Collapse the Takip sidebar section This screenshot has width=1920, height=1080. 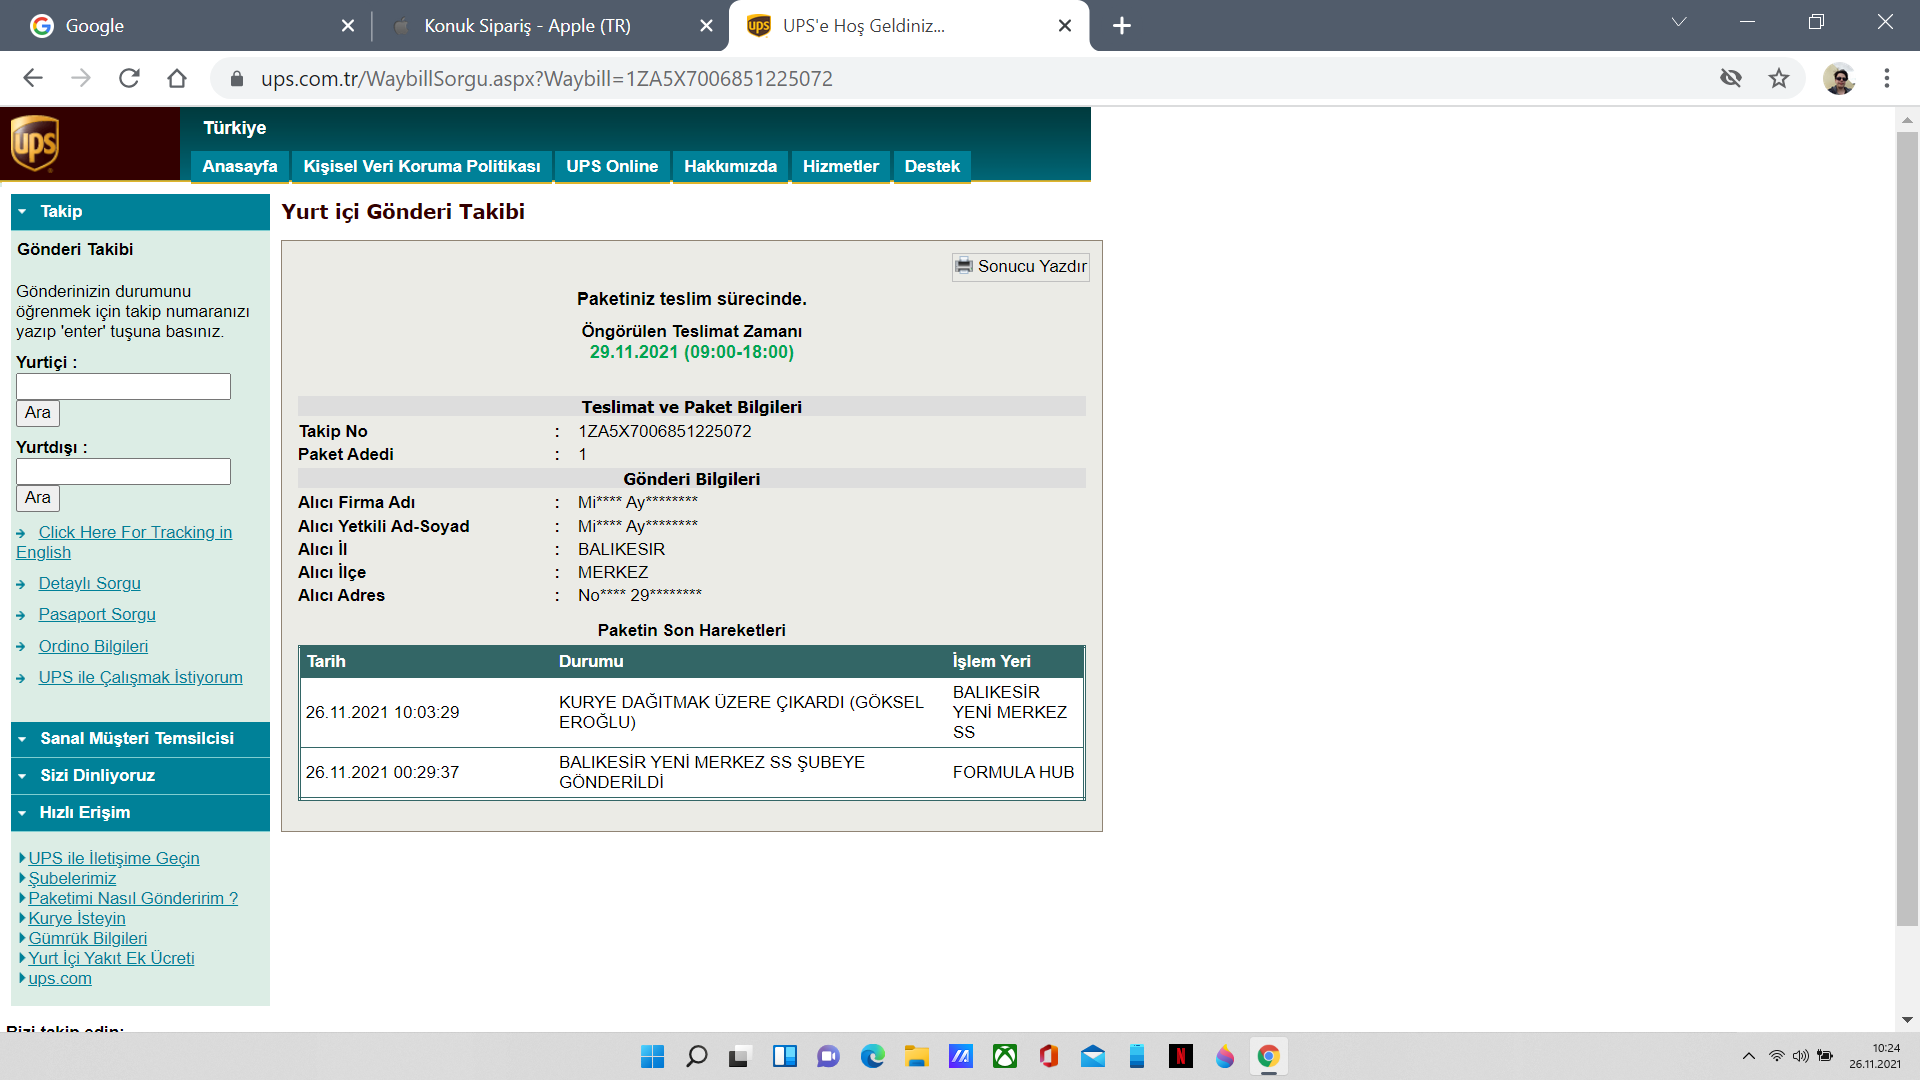pyautogui.click(x=140, y=212)
